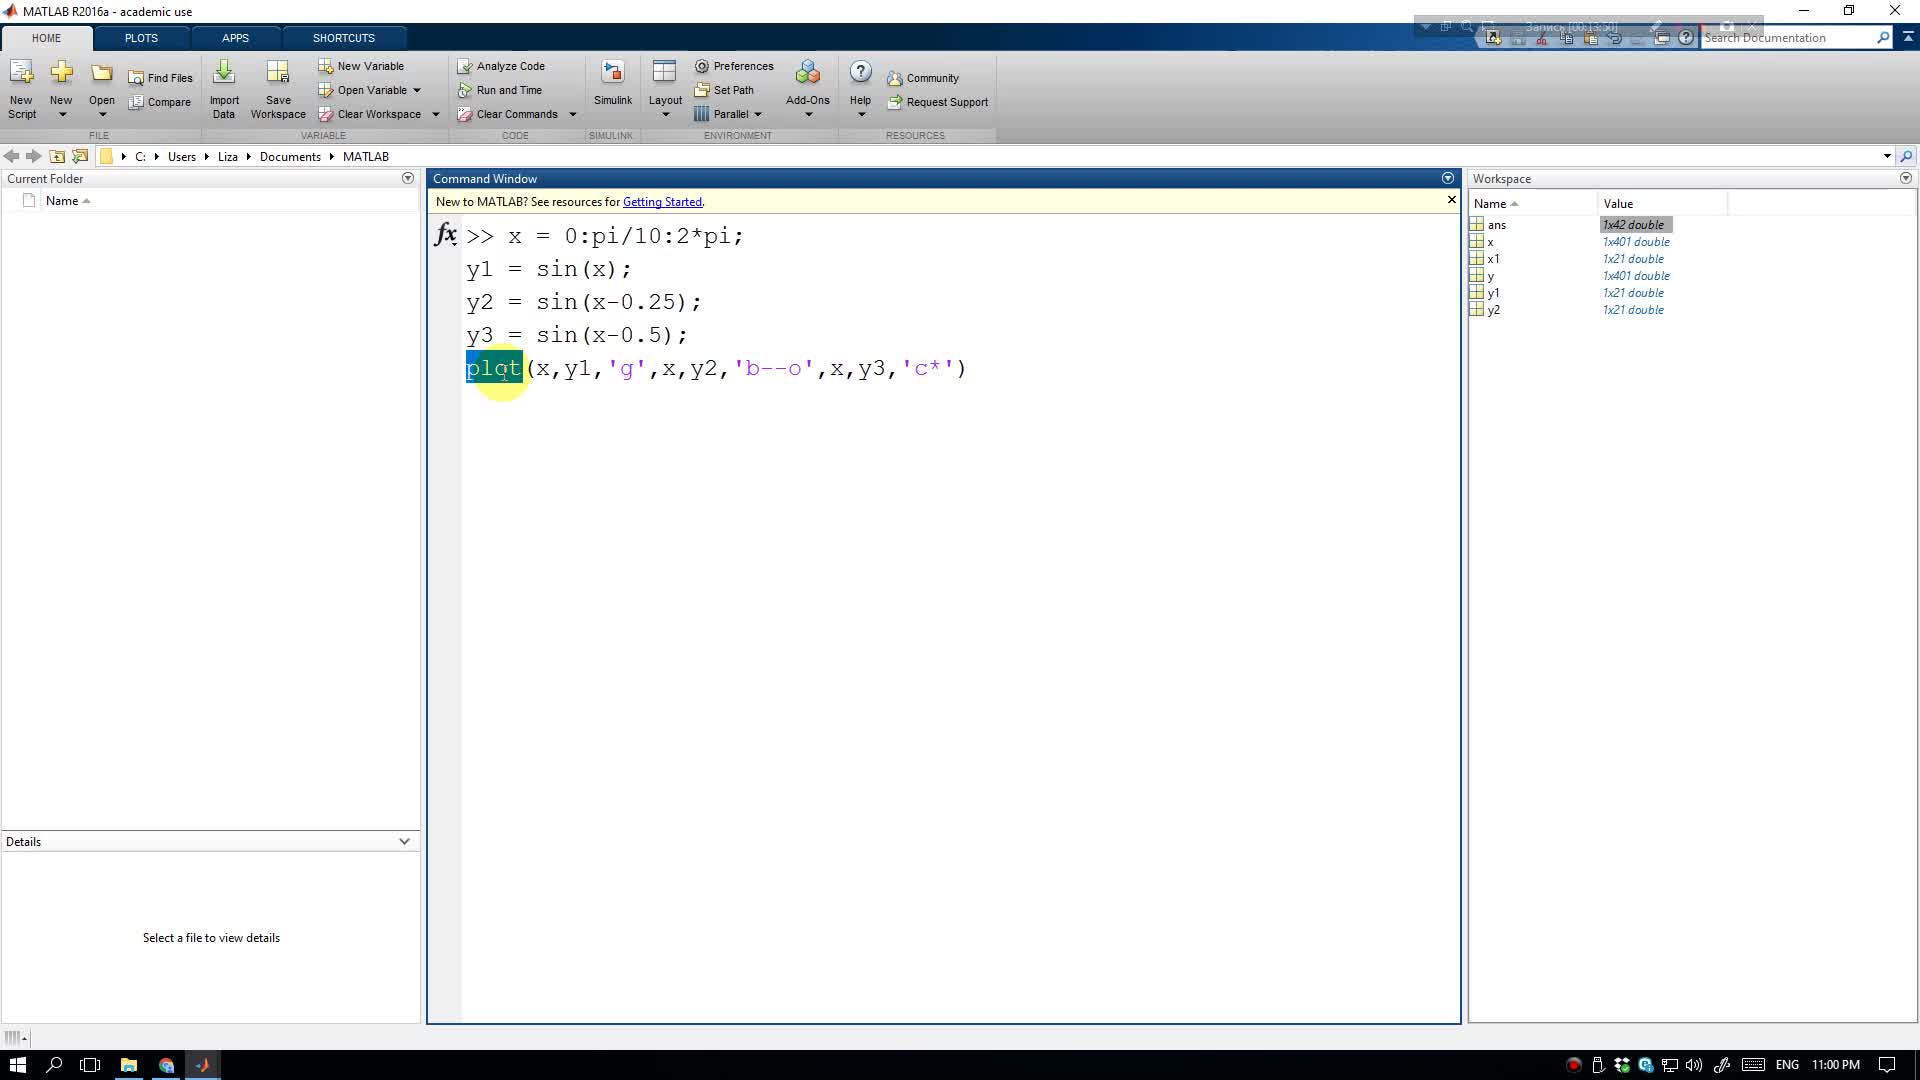Go forward in folder history
The height and width of the screenshot is (1080, 1920).
pyautogui.click(x=34, y=156)
